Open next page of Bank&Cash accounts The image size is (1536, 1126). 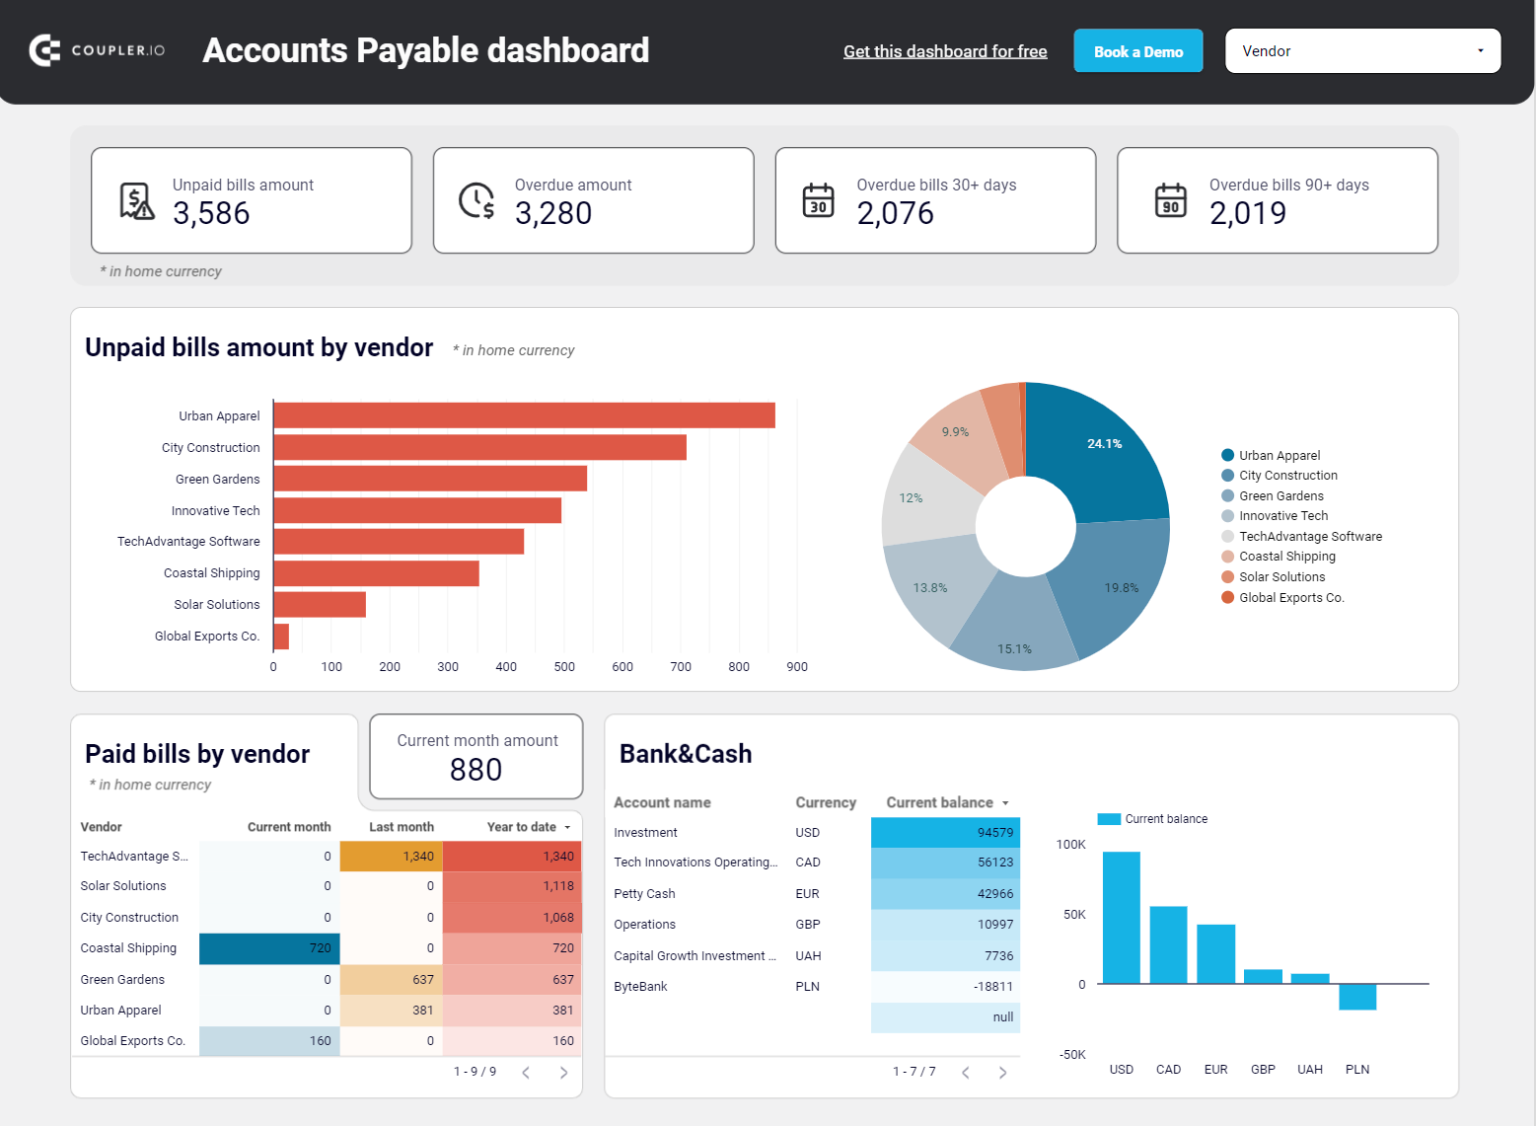coord(1003,1072)
